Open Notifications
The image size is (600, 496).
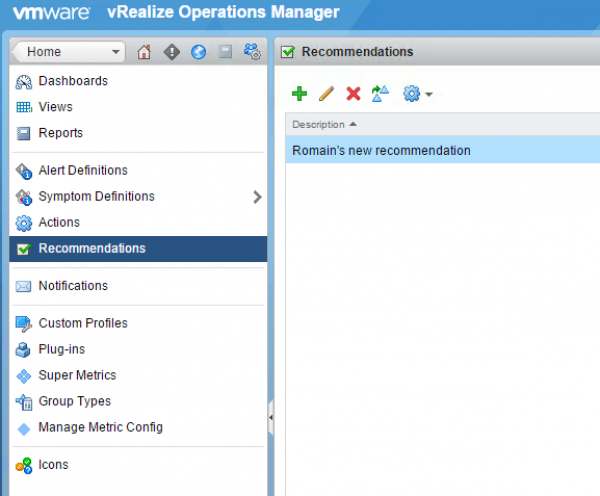pyautogui.click(x=73, y=286)
